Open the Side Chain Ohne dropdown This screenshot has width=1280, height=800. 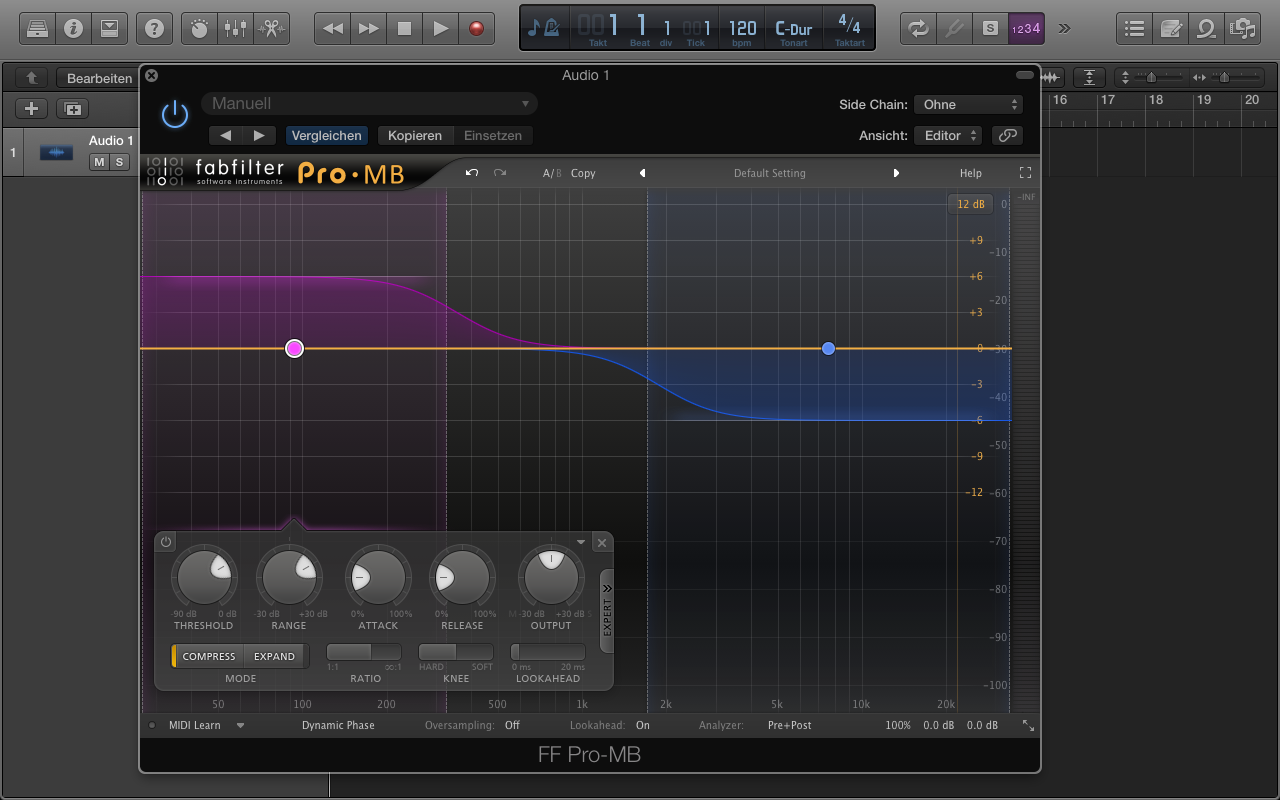tap(968, 104)
